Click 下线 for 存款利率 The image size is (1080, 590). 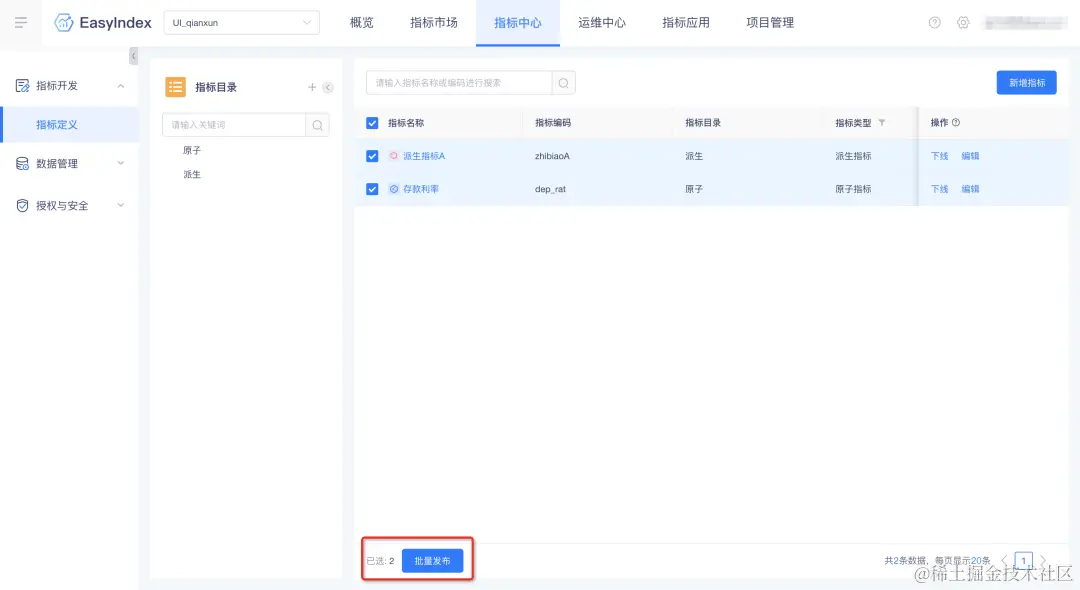pyautogui.click(x=939, y=189)
